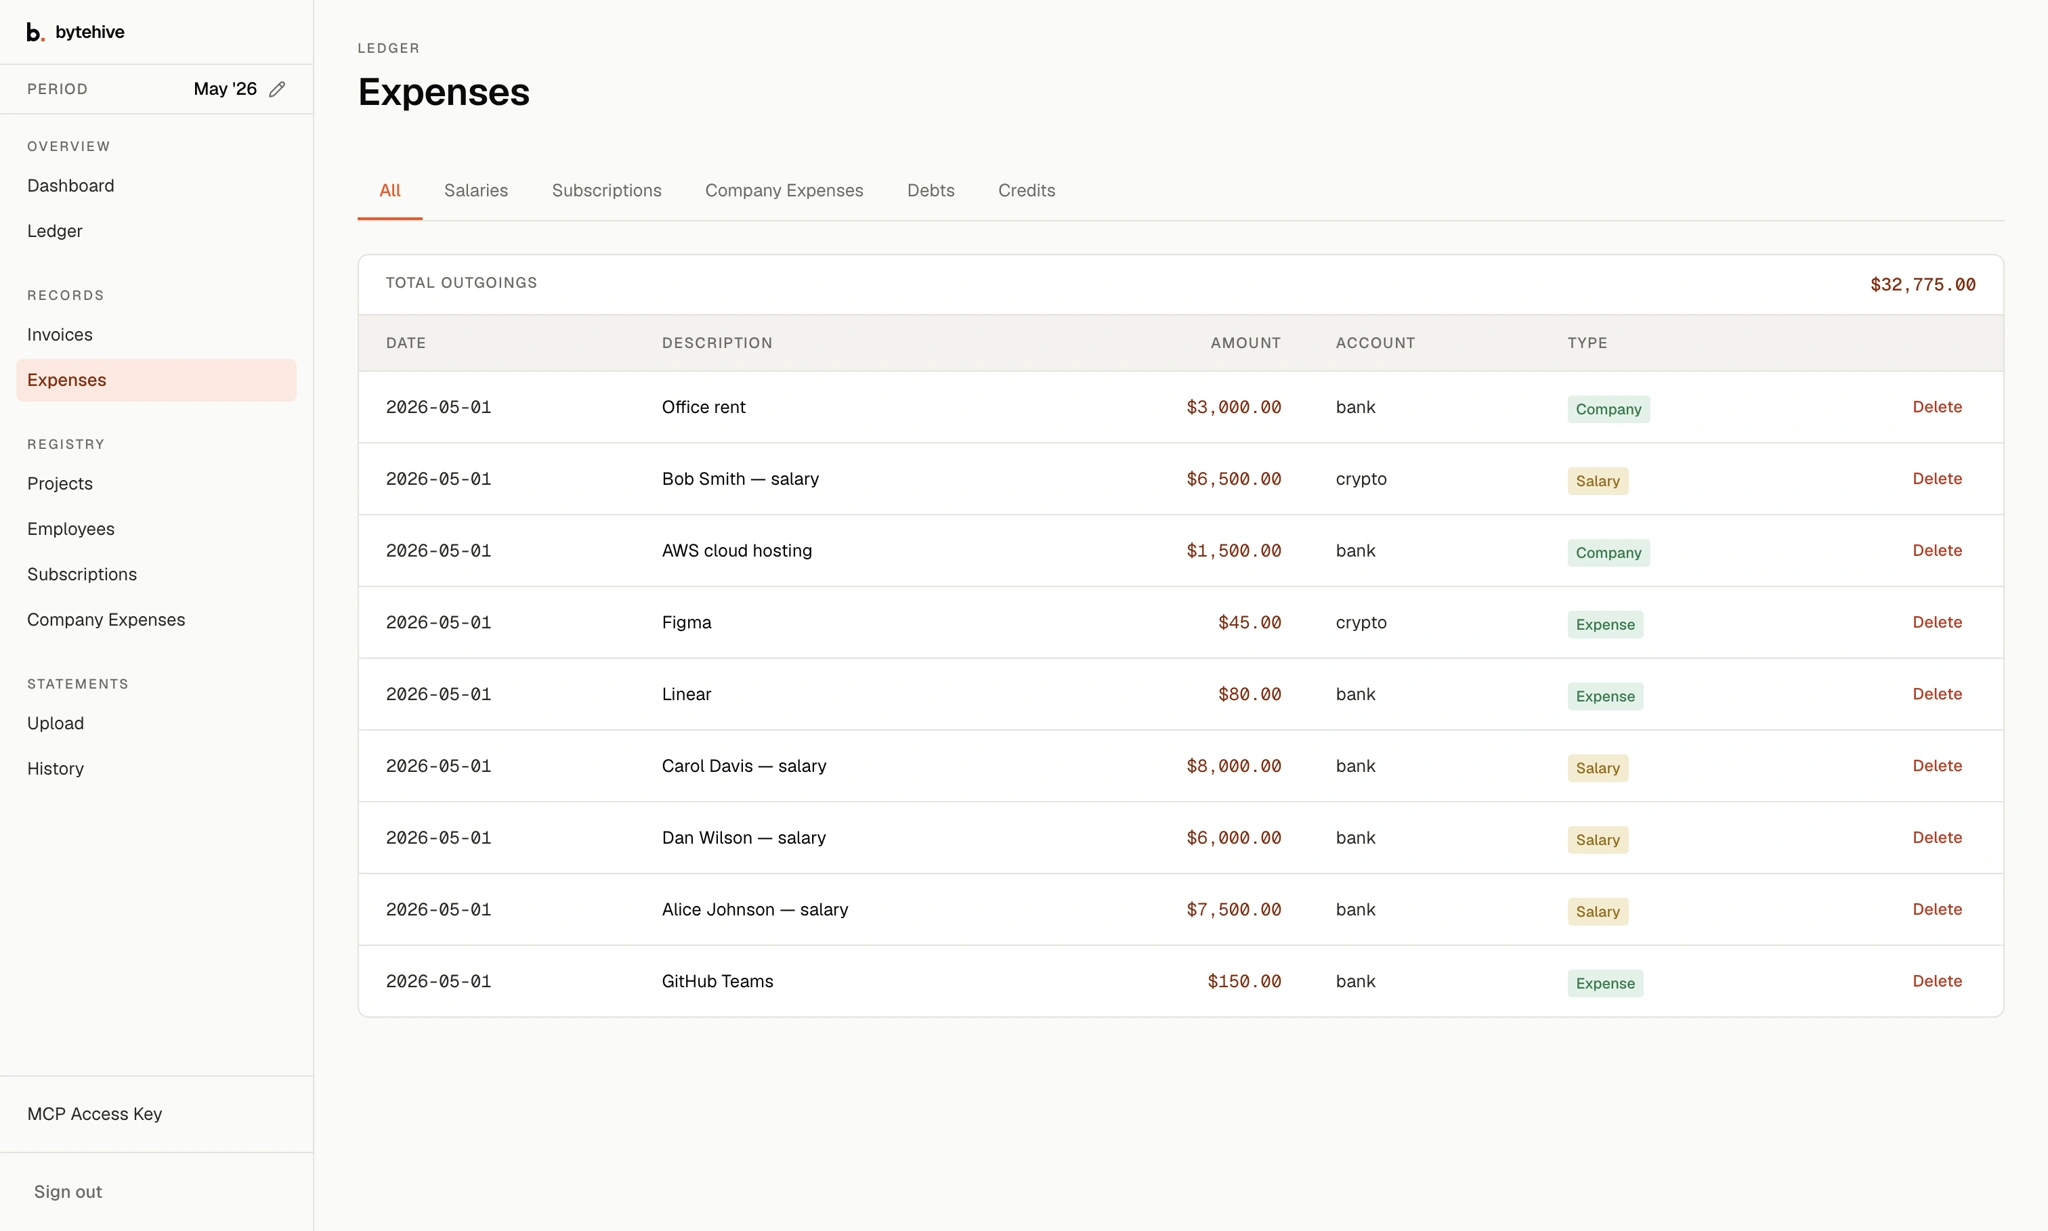Switch to the Debts tab
The image size is (2048, 1231).
[x=931, y=191]
